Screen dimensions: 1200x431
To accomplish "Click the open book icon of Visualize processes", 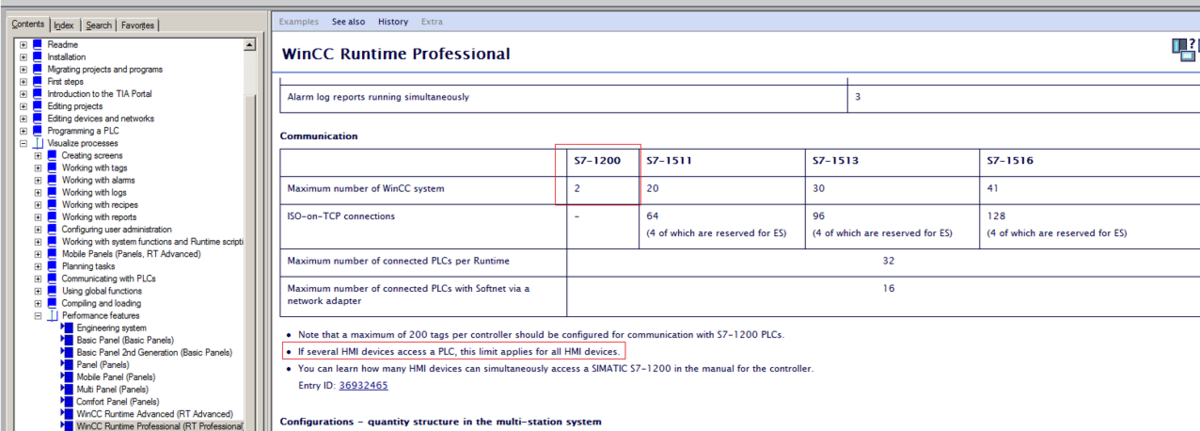I will (37, 143).
